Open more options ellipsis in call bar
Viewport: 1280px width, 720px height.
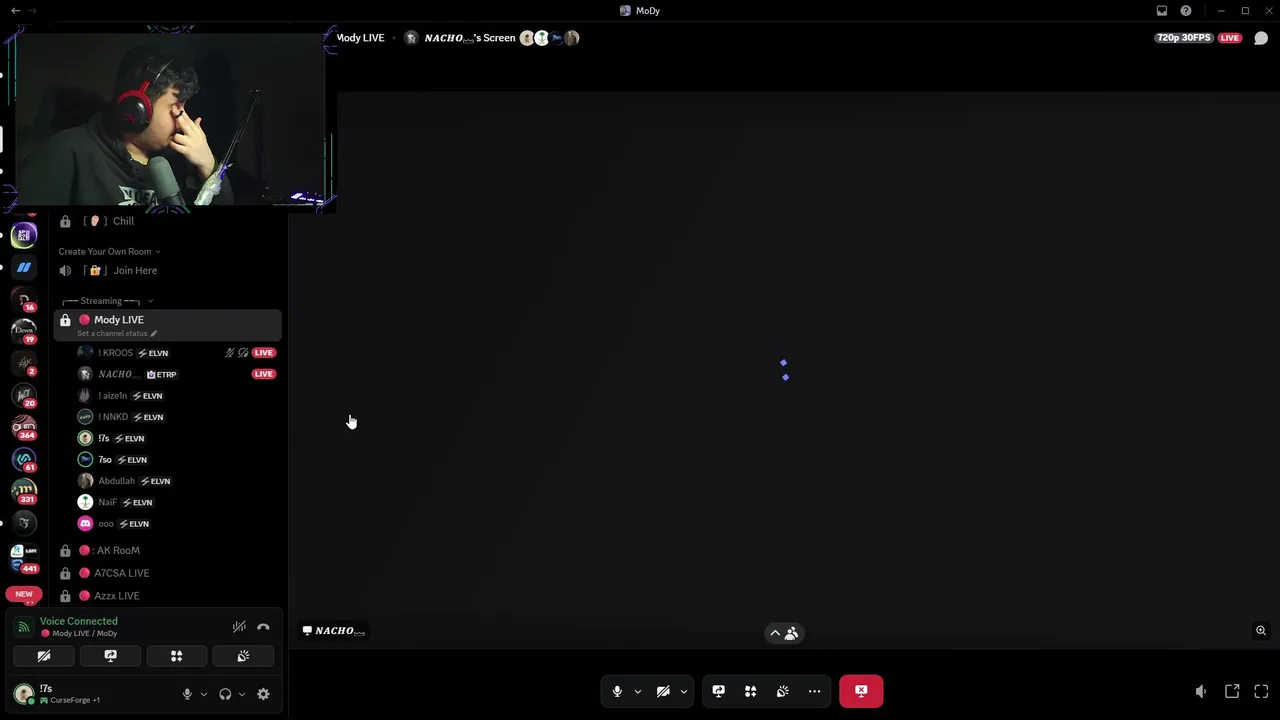point(814,691)
